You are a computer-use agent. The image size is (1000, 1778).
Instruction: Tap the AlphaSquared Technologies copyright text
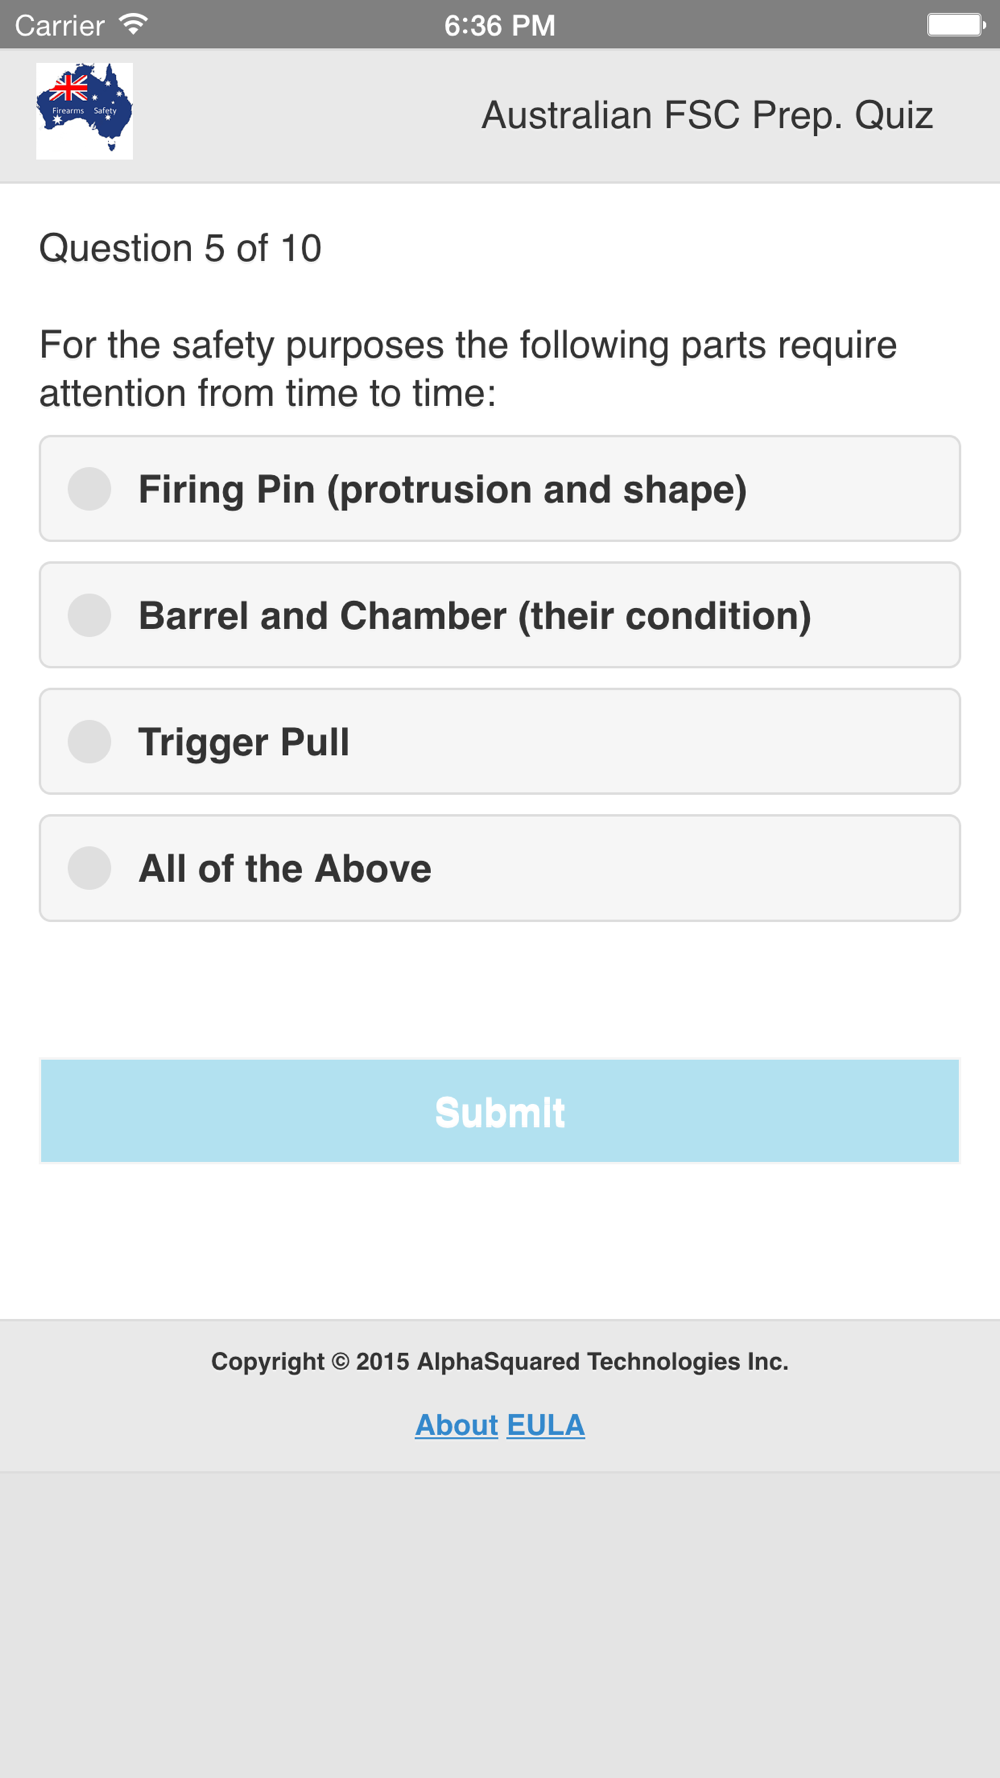500,1362
